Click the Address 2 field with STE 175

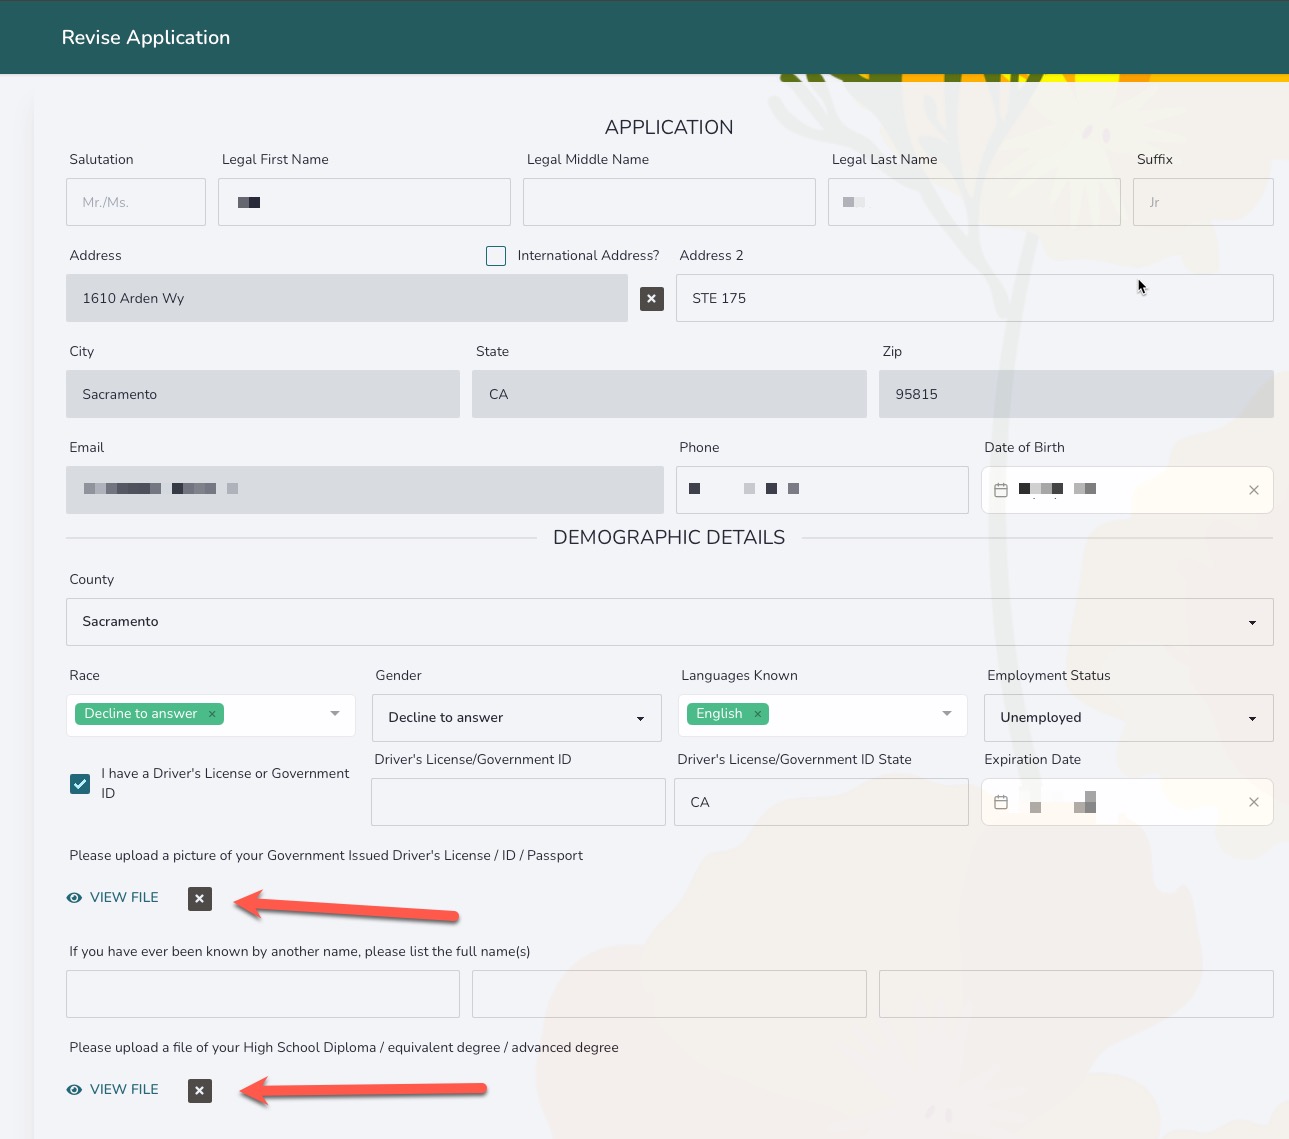tap(975, 298)
